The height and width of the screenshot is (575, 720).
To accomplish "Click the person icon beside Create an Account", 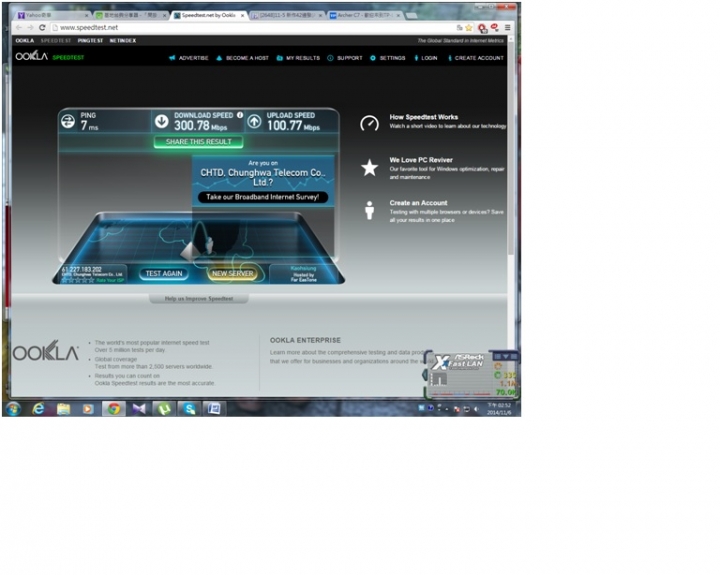I will (369, 210).
